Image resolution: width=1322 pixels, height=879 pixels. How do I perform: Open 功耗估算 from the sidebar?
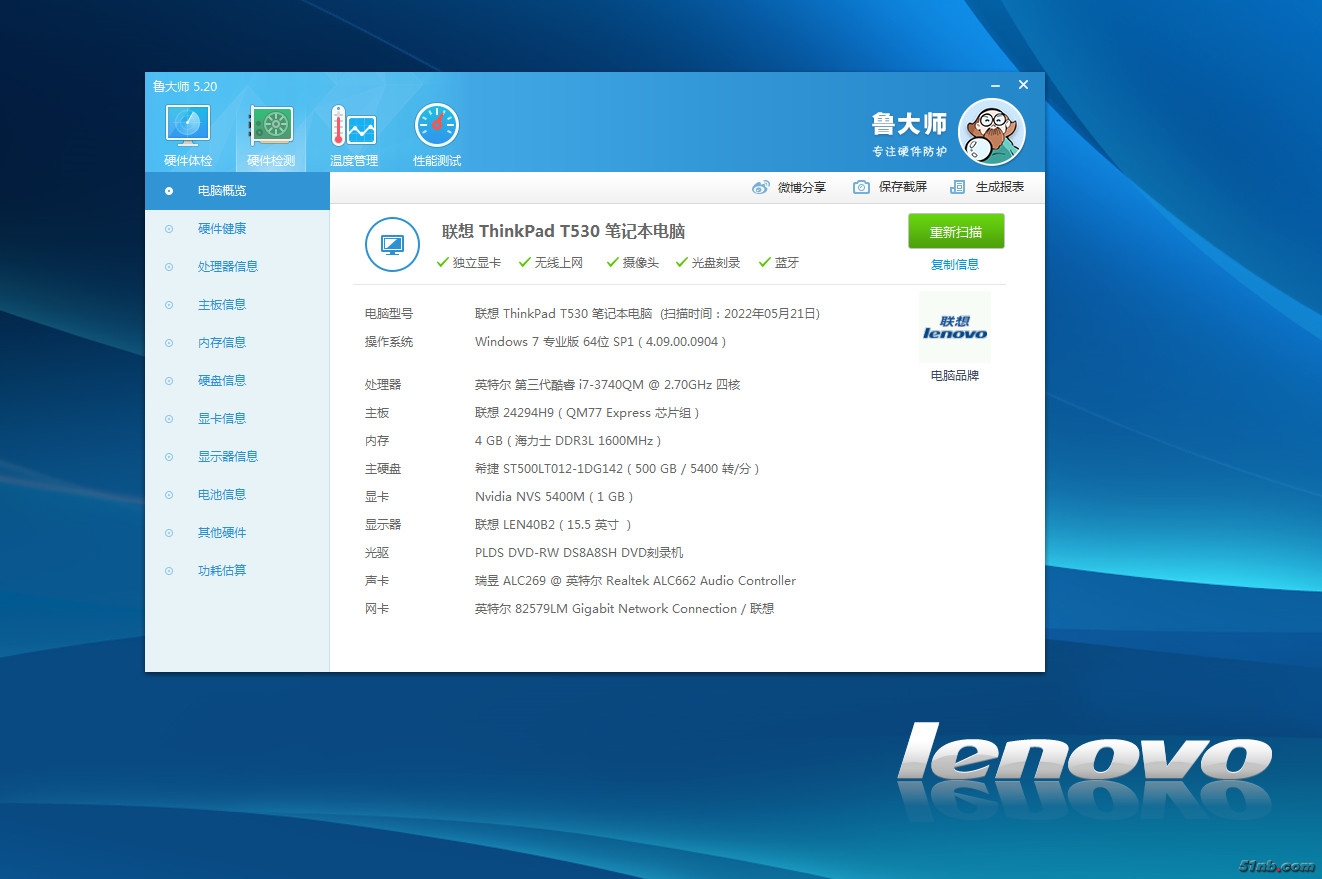(x=222, y=571)
